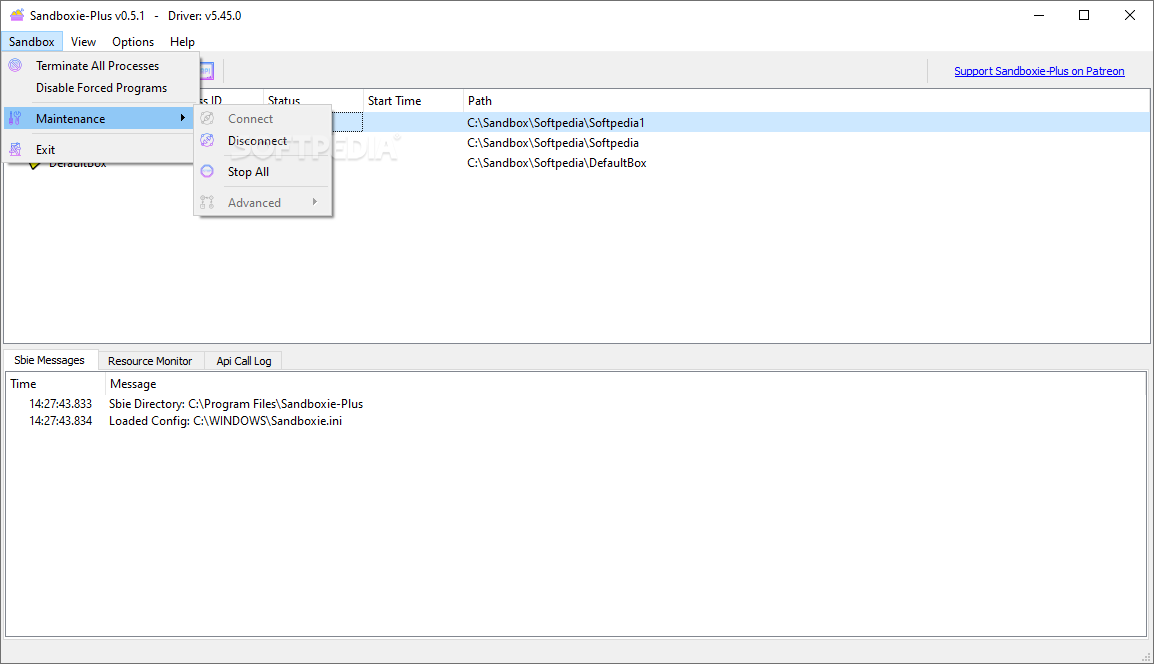Screen dimensions: 1154x664
Task: Choose Terminate All Processes
Action: pyautogui.click(x=97, y=66)
